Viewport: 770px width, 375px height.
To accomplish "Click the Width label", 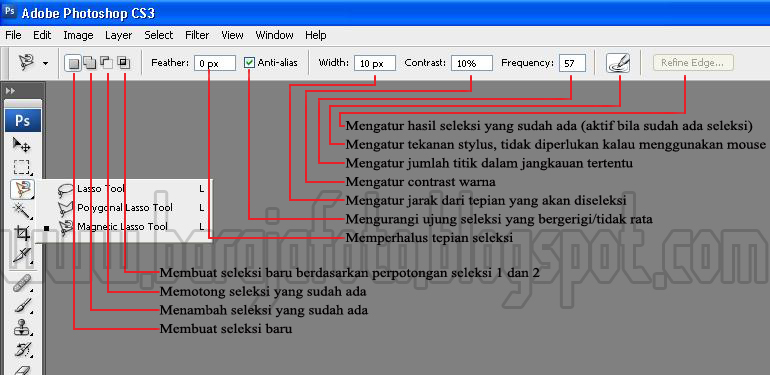I will coord(334,63).
